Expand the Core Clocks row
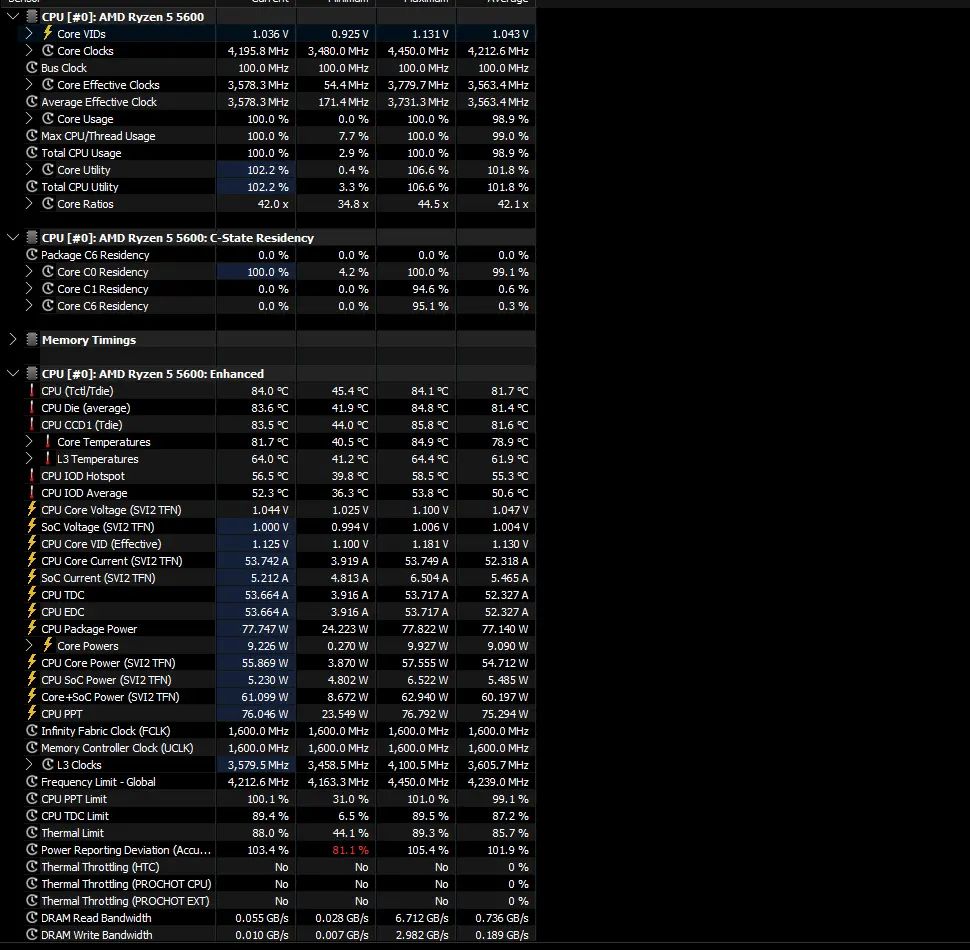This screenshot has width=970, height=950. [x=28, y=51]
